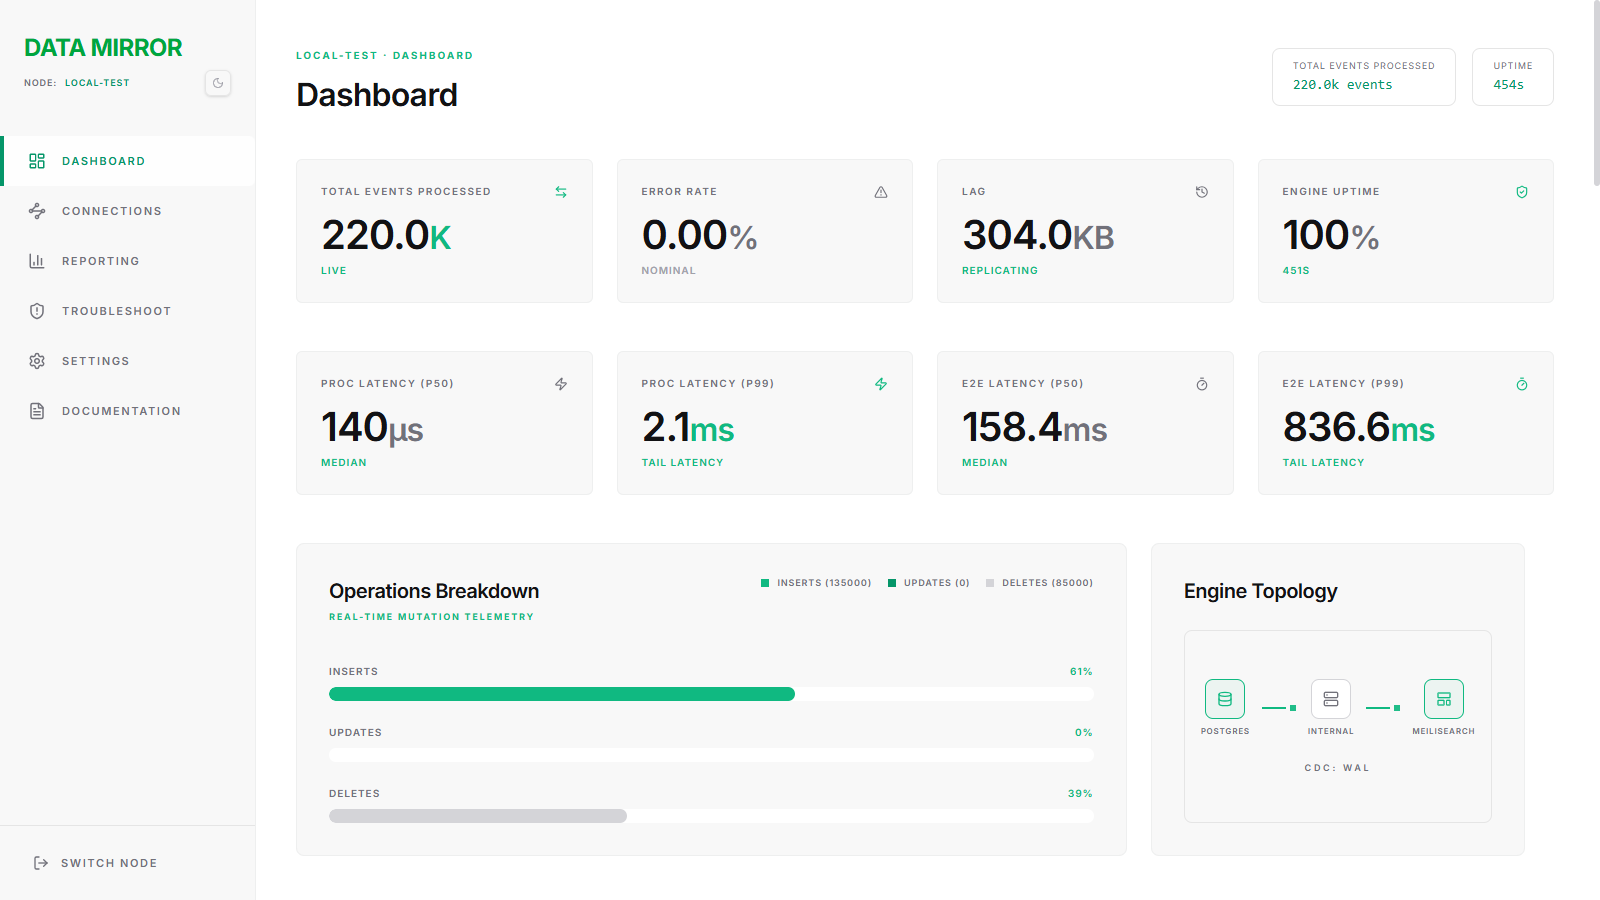Click the 100% engine uptime value
Viewport: 1600px width, 900px height.
[1331, 236]
